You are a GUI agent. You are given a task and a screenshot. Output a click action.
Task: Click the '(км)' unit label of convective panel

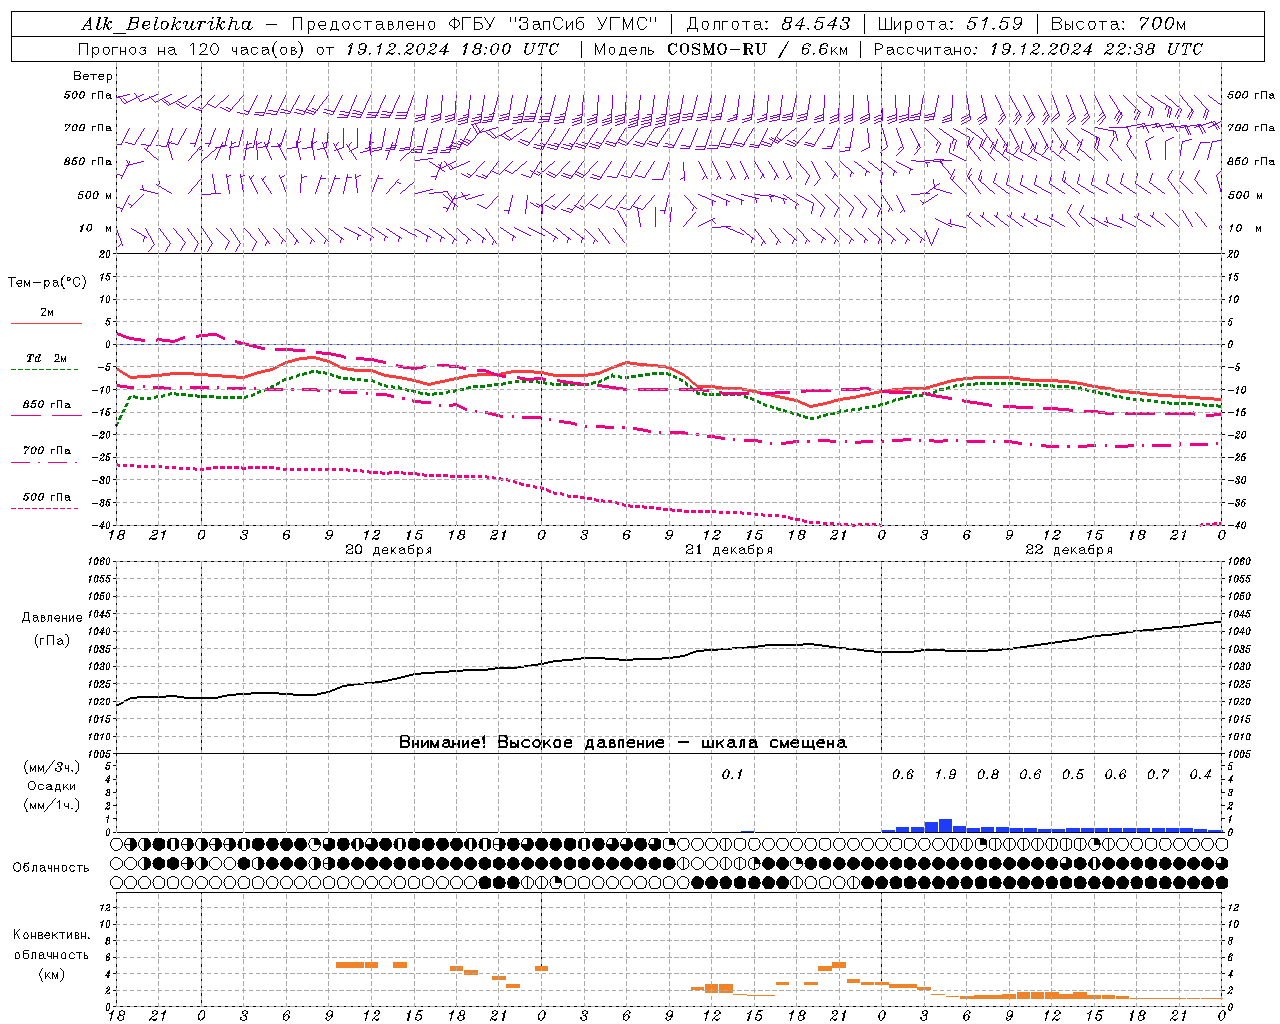[51, 974]
